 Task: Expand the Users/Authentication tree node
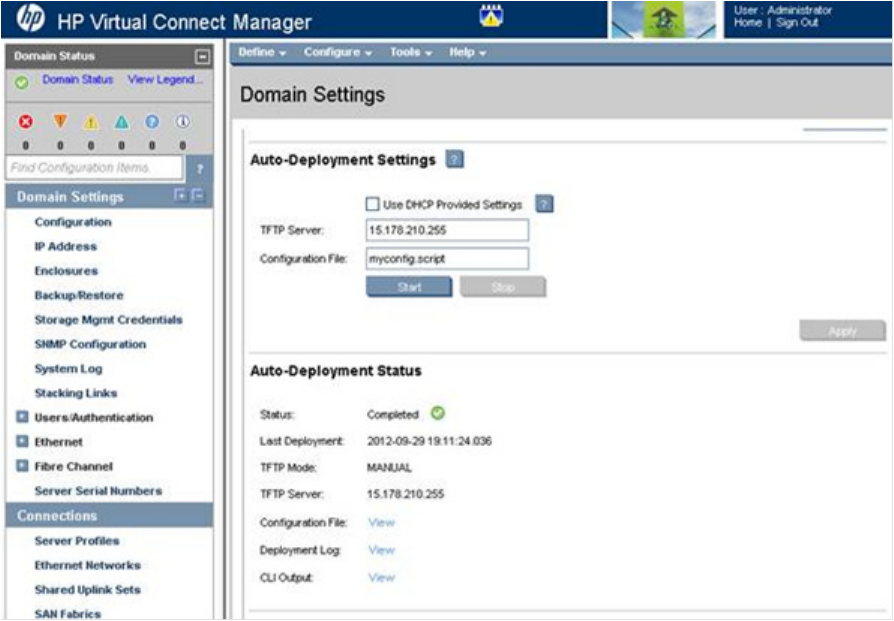coord(22,417)
